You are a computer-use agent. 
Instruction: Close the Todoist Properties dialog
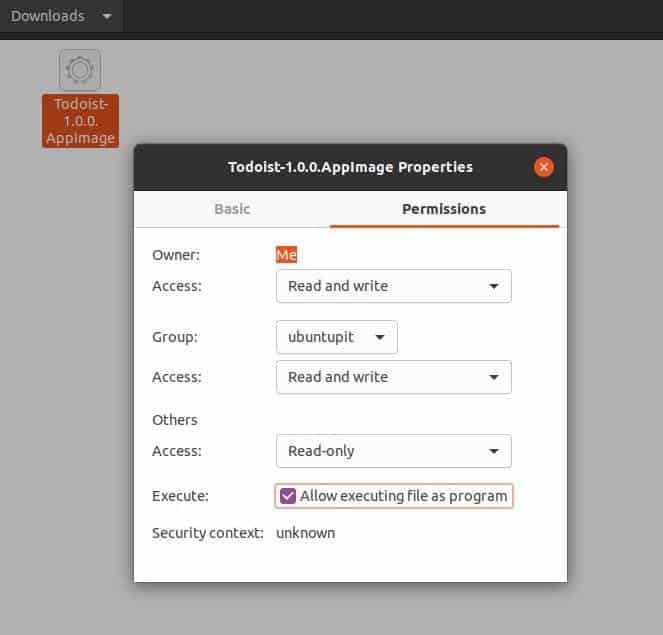544,167
